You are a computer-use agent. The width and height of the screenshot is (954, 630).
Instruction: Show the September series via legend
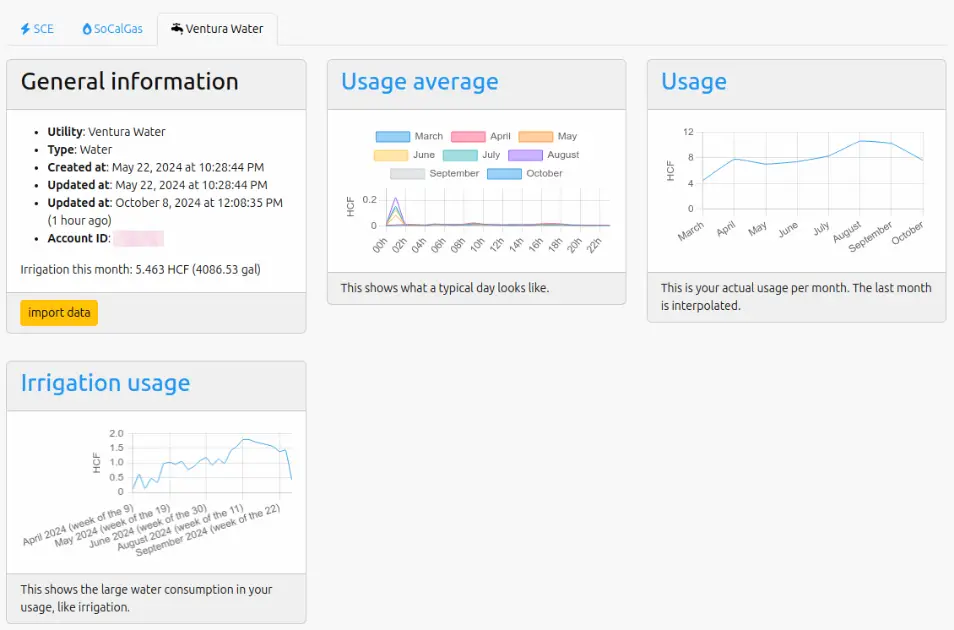[407, 174]
